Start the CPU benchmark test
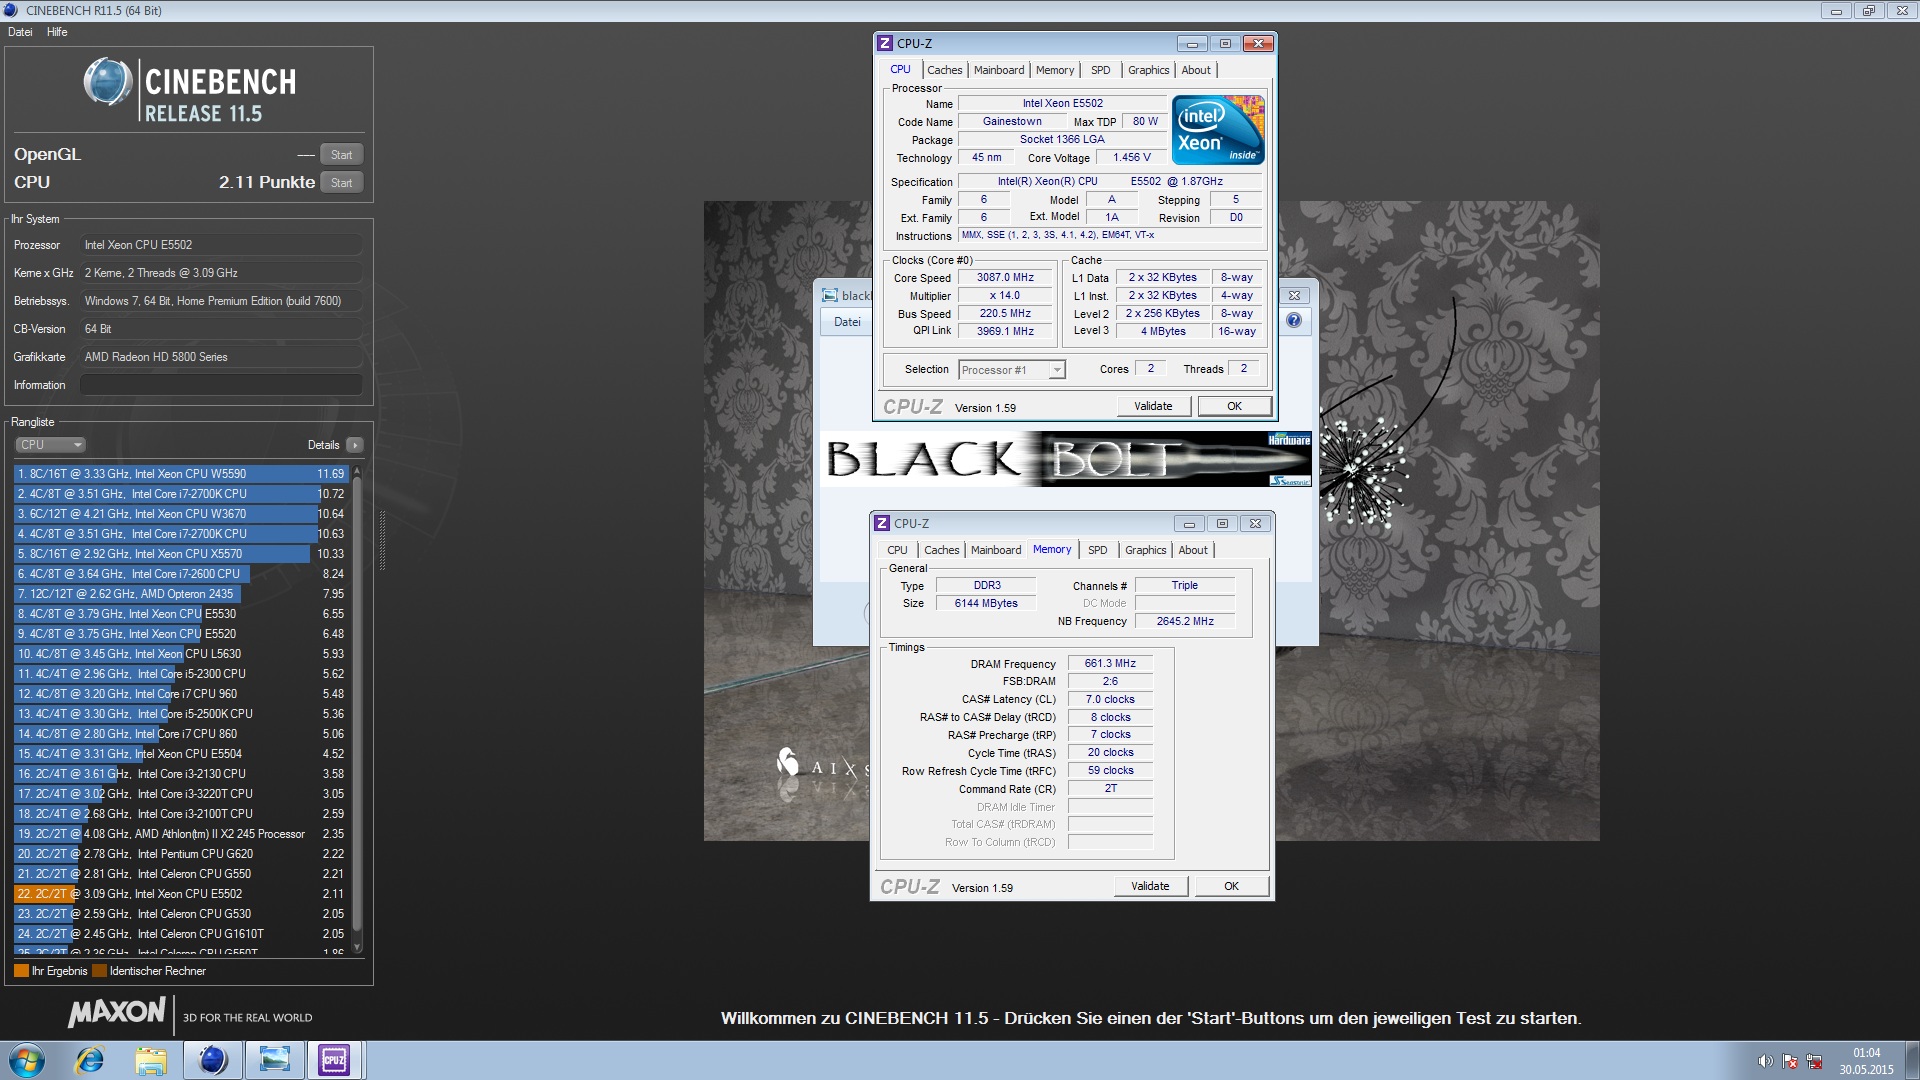This screenshot has height=1080, width=1920. pos(341,183)
